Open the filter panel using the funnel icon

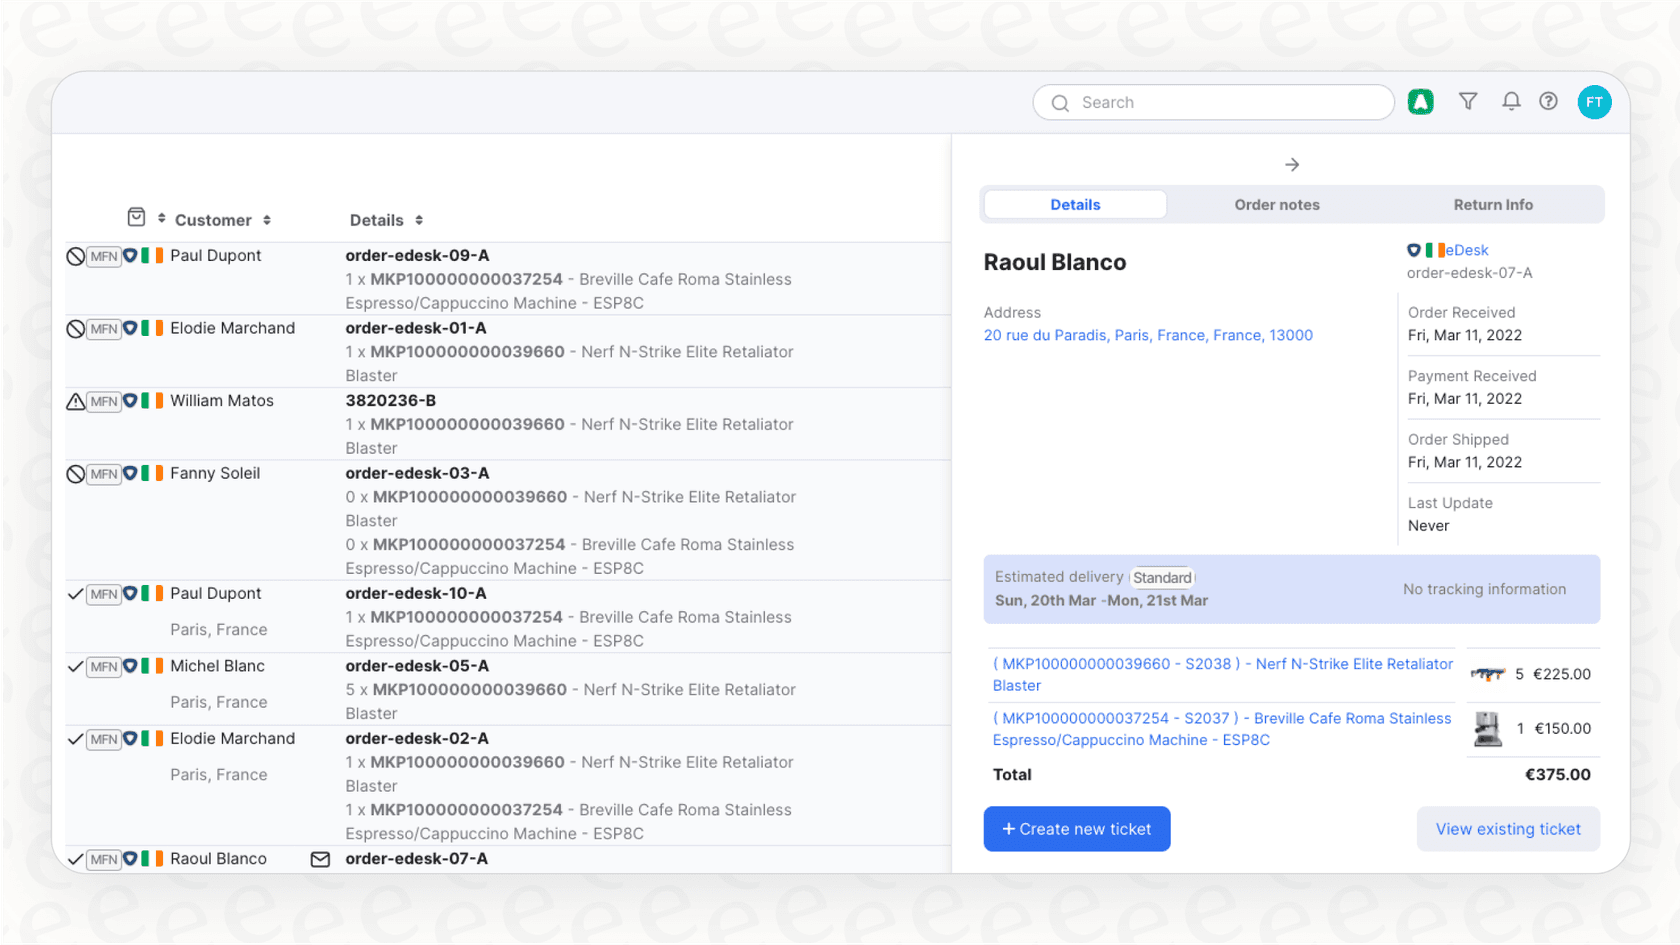(x=1468, y=101)
